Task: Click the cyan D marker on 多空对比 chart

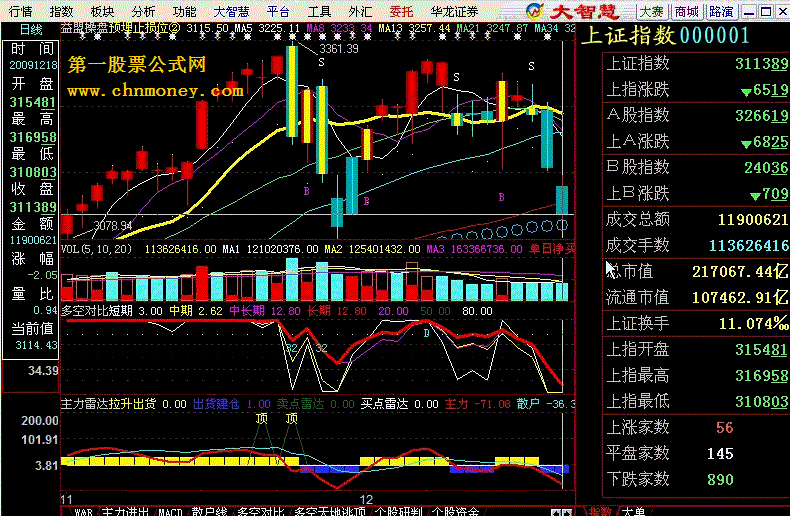Action: (426, 333)
